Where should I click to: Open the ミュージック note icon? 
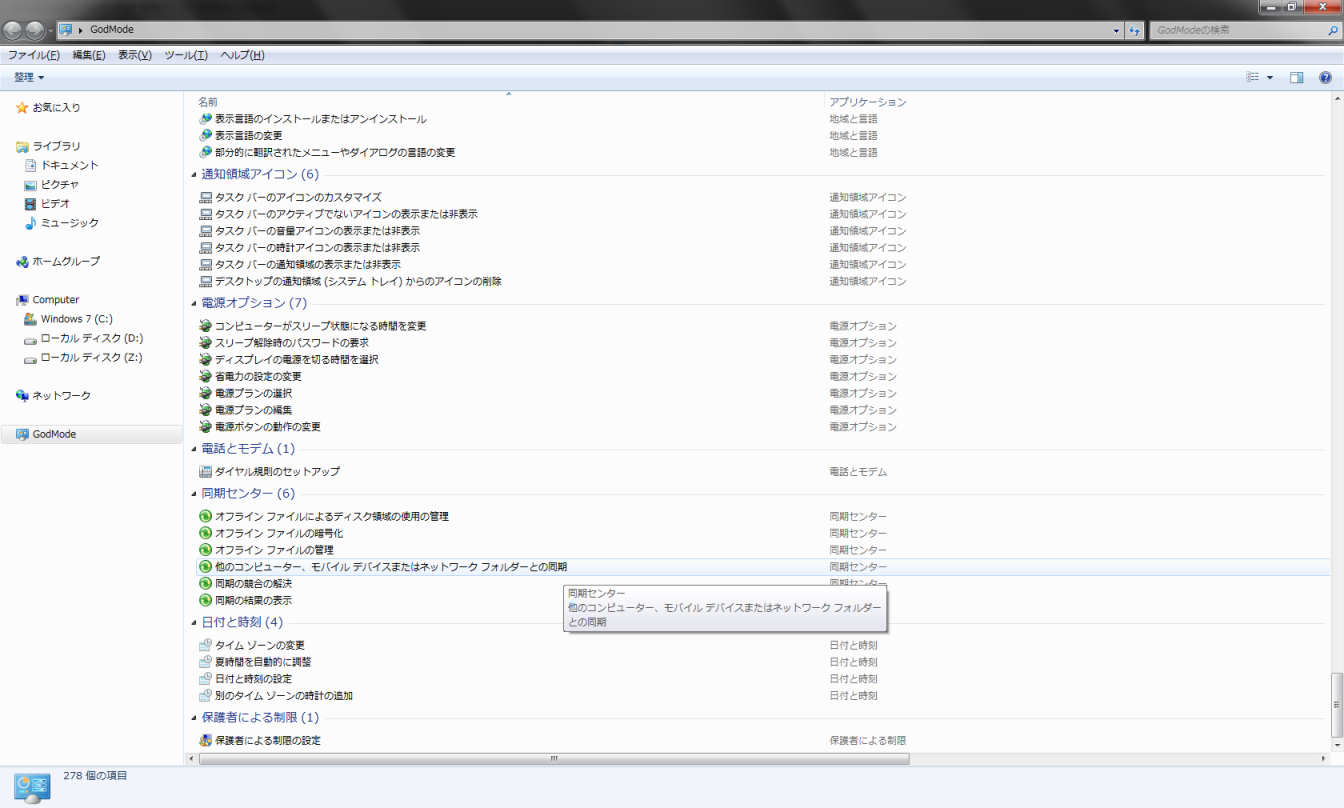pyautogui.click(x=30, y=222)
